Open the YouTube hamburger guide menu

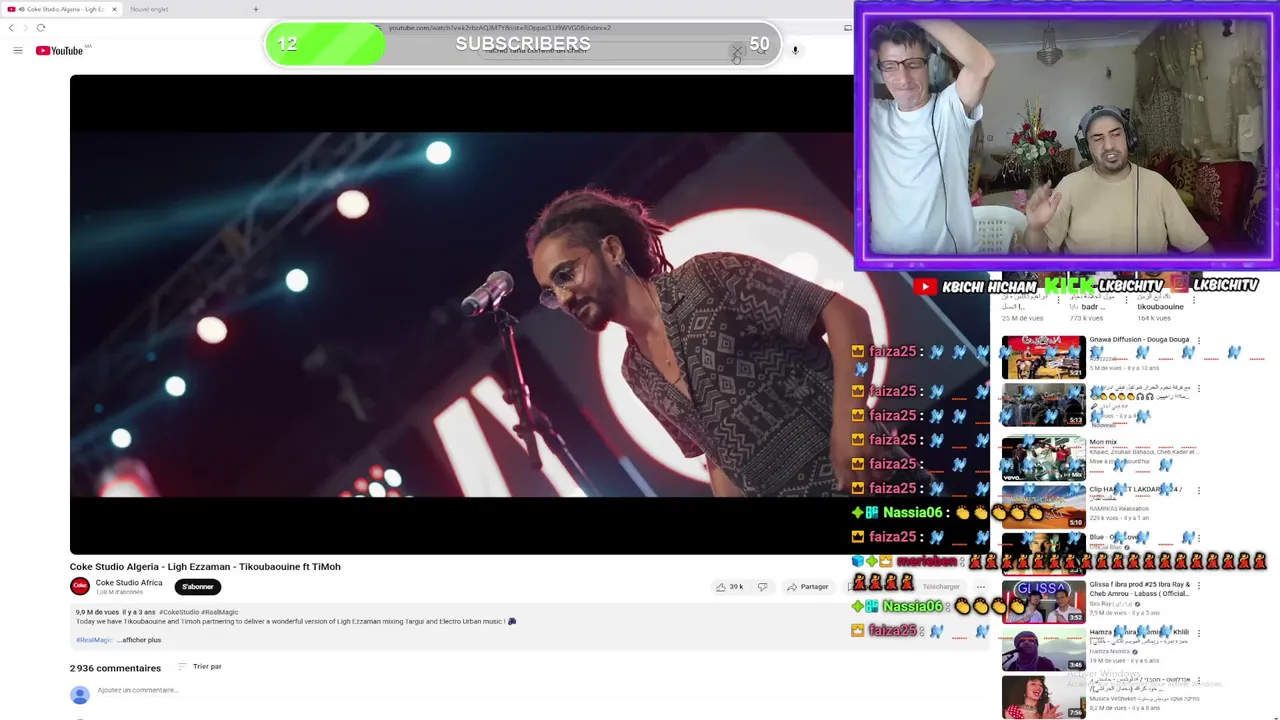point(17,51)
